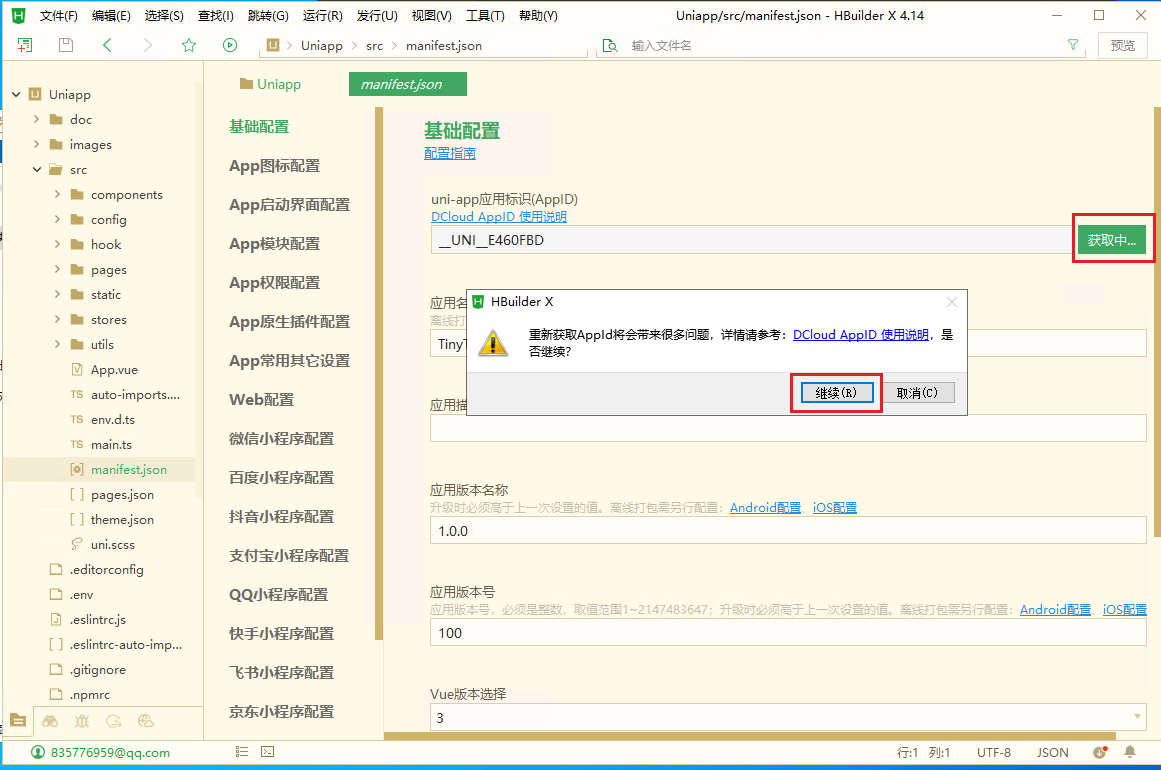Click the warning triangle icon in dialog

tap(493, 344)
